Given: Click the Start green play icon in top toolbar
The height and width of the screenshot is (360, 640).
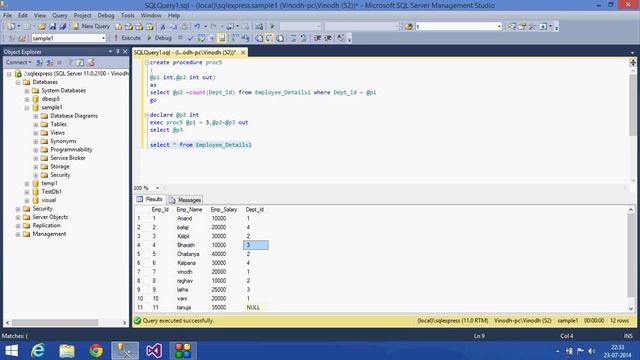Looking at the screenshot, I should coord(272,27).
